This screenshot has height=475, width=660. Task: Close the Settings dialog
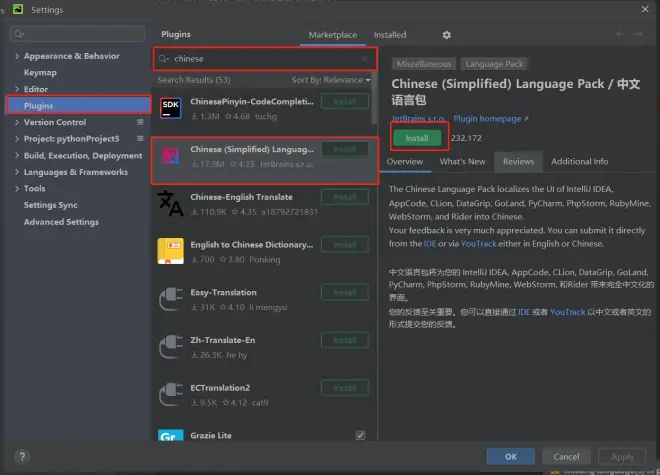(x=645, y=9)
